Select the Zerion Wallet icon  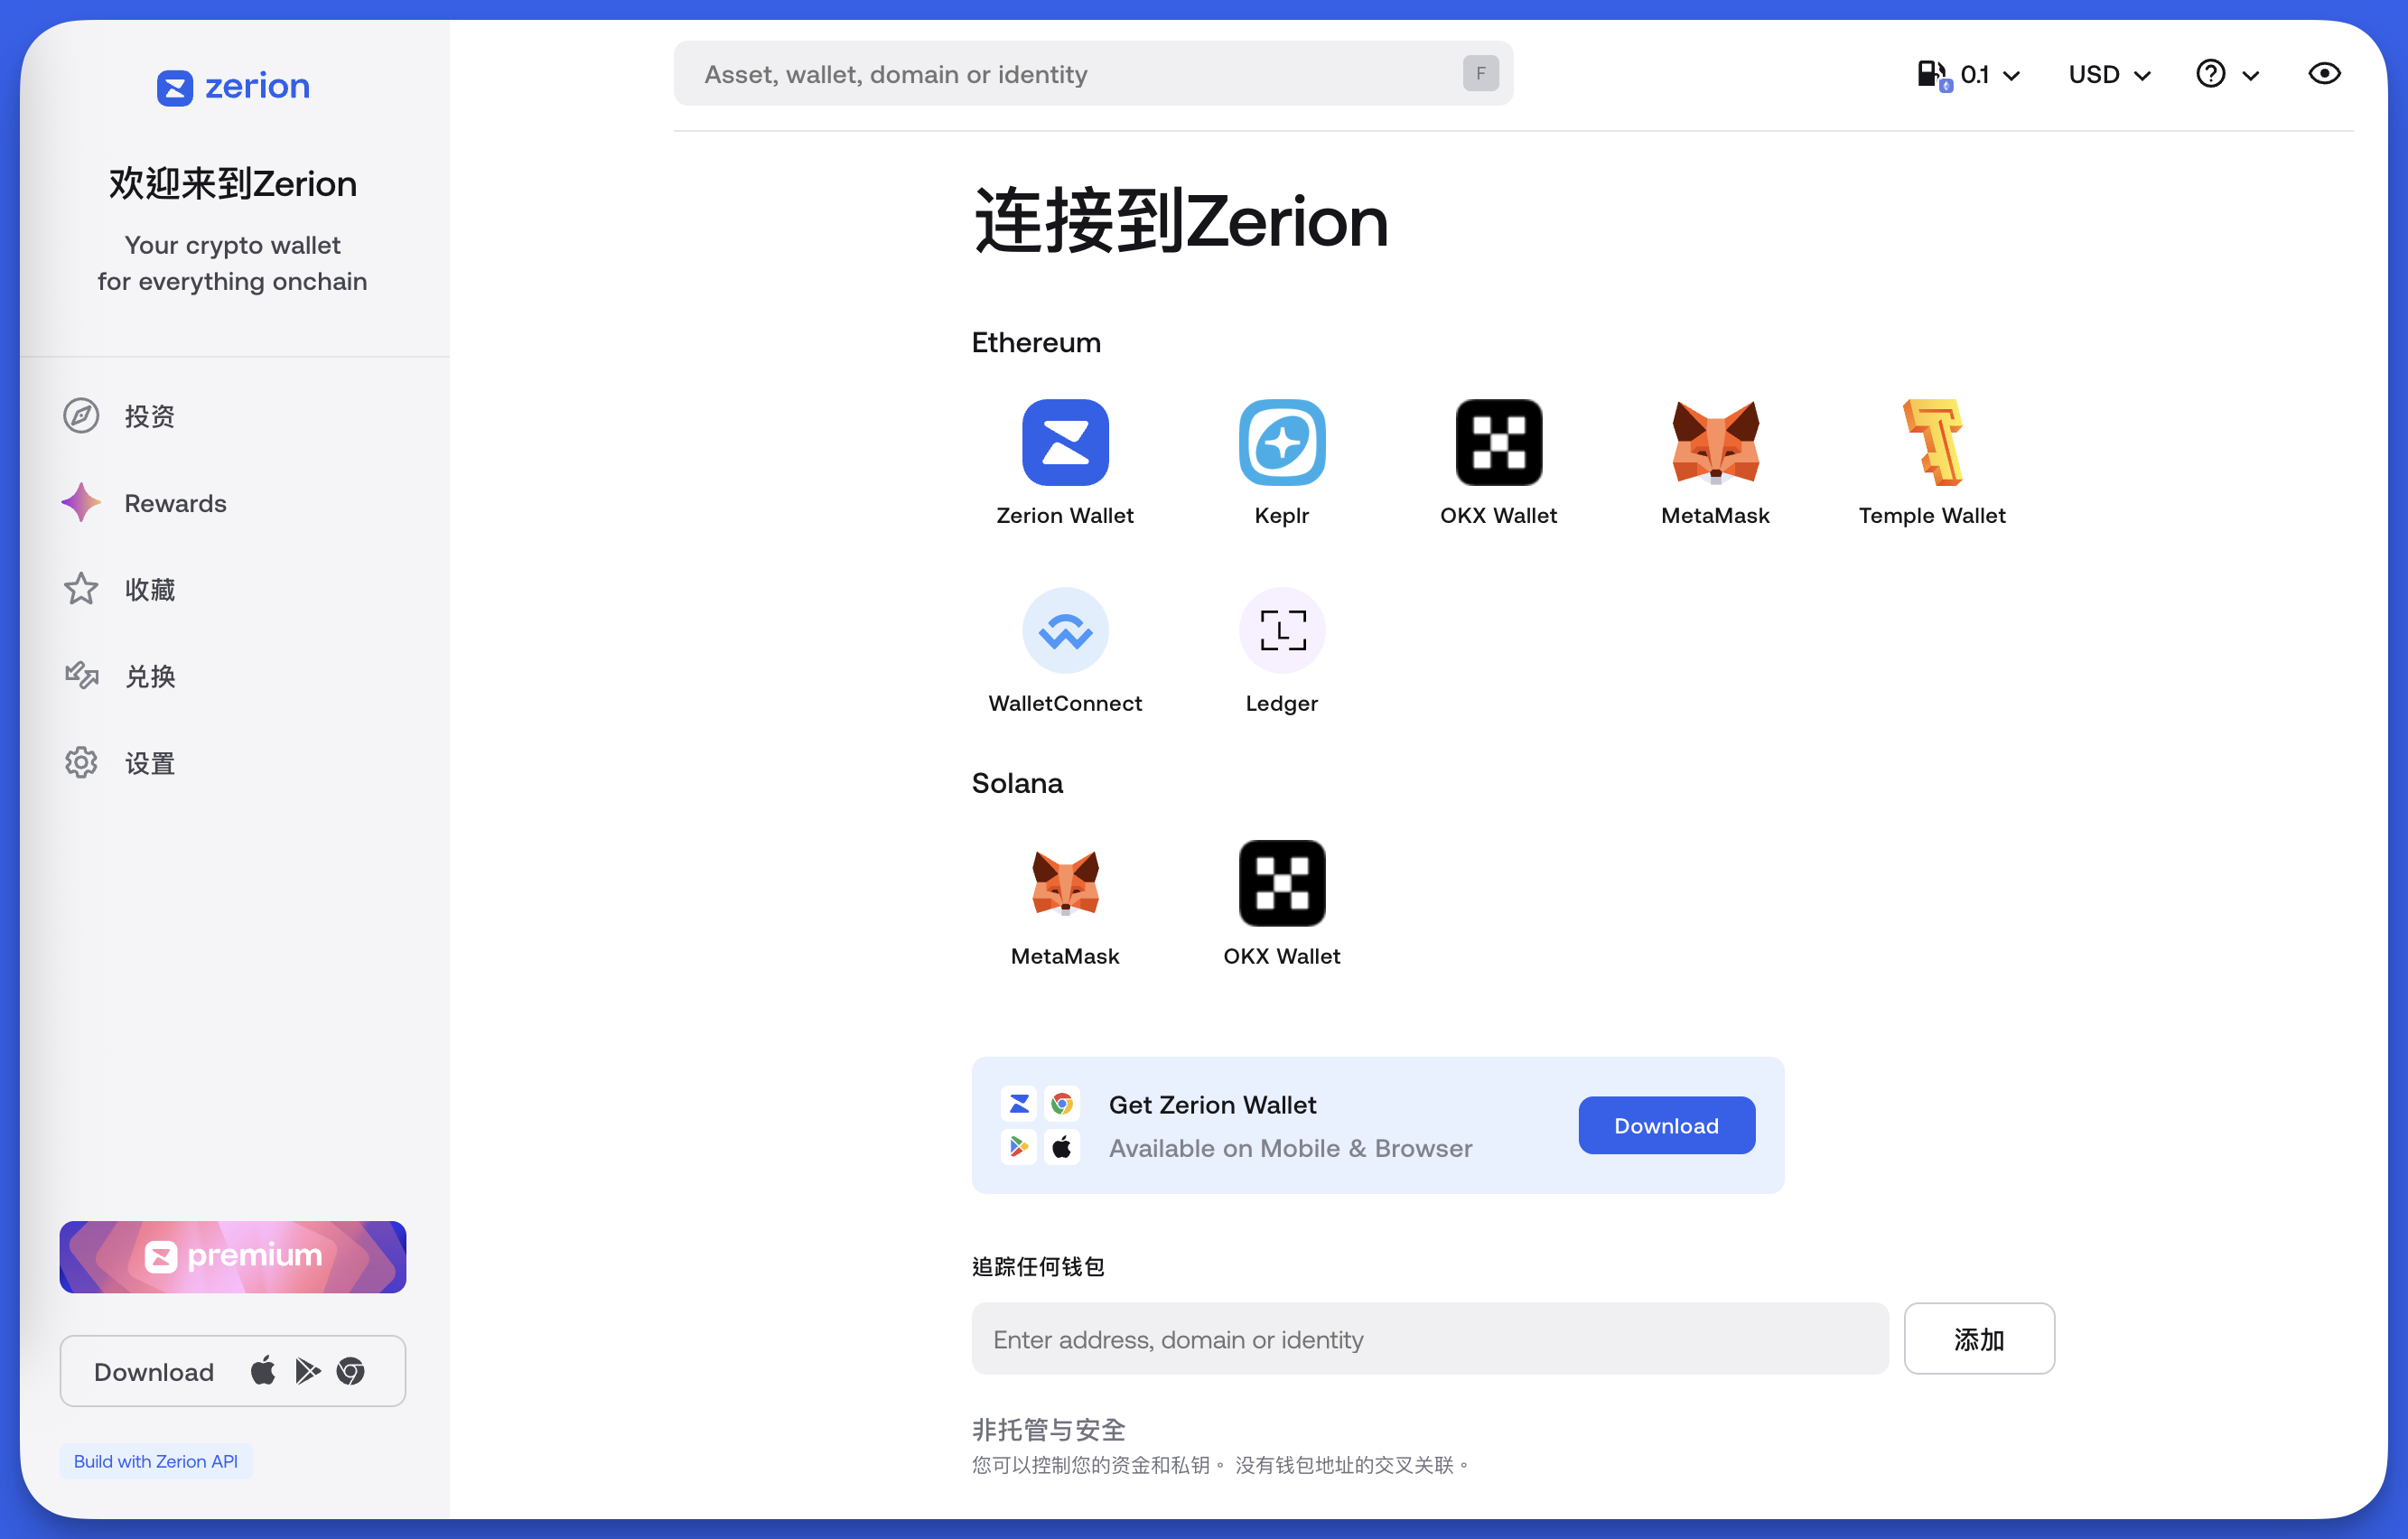pos(1065,442)
